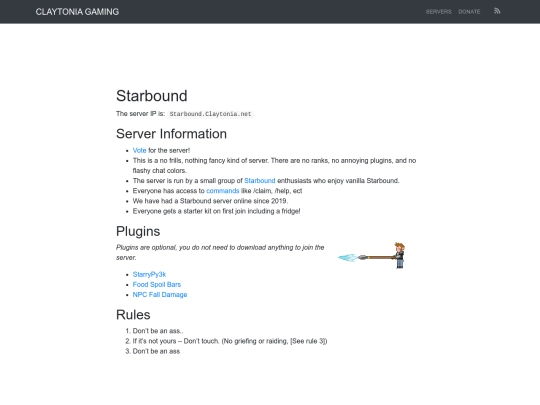Go to the Donate page
Screen dimensions: 540x405
pyautogui.click(x=469, y=12)
